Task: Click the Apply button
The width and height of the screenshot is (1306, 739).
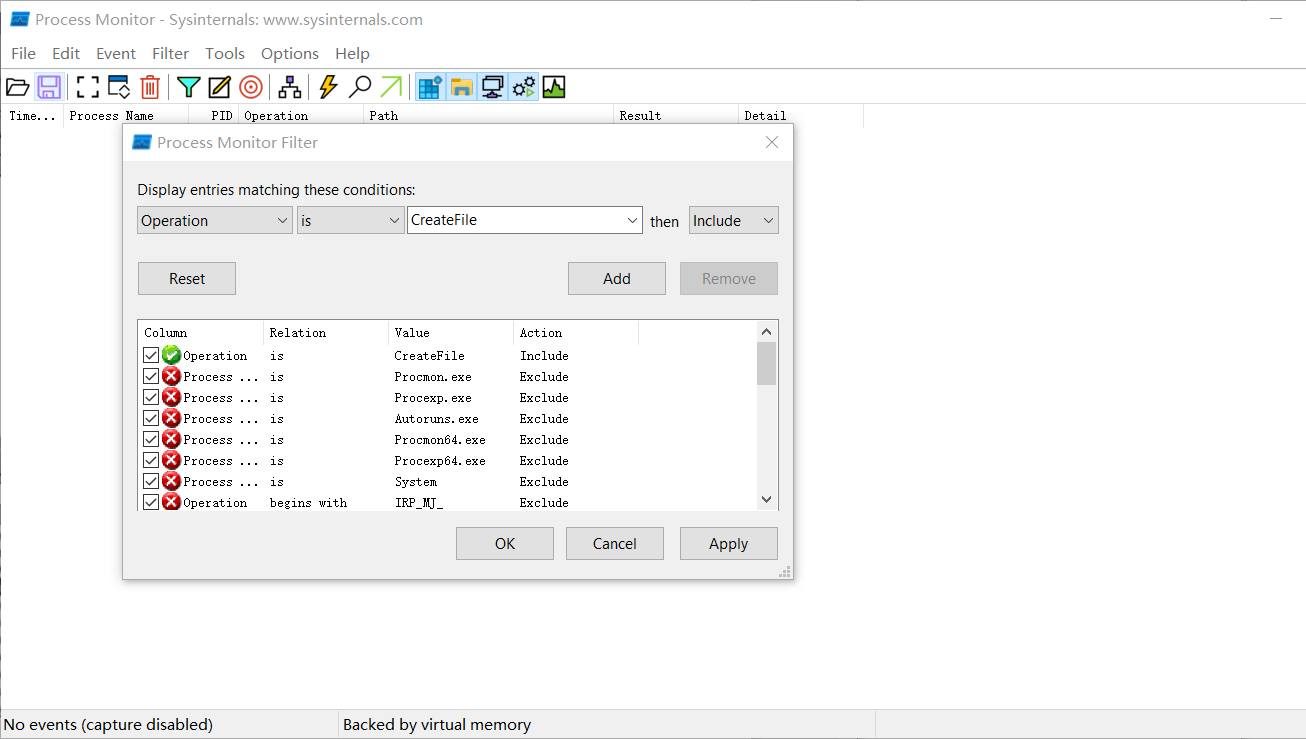Action: click(729, 544)
